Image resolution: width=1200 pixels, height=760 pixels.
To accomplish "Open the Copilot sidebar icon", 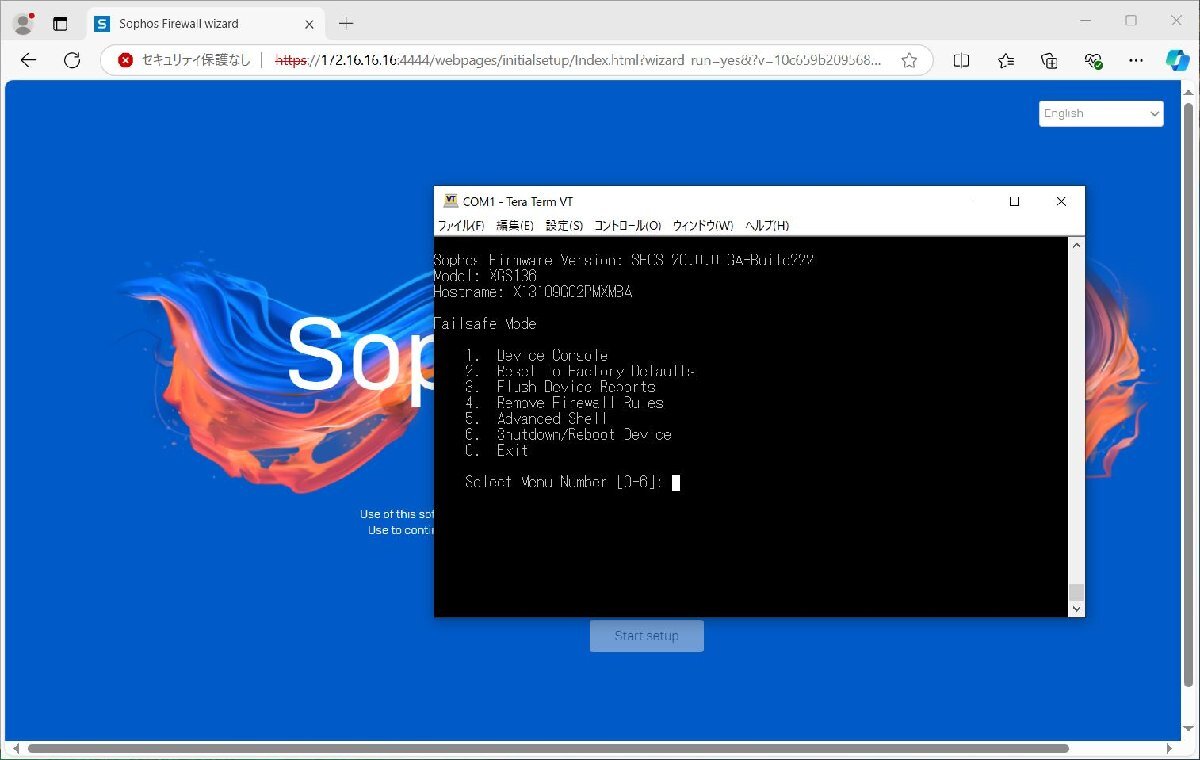I will [x=1177, y=60].
